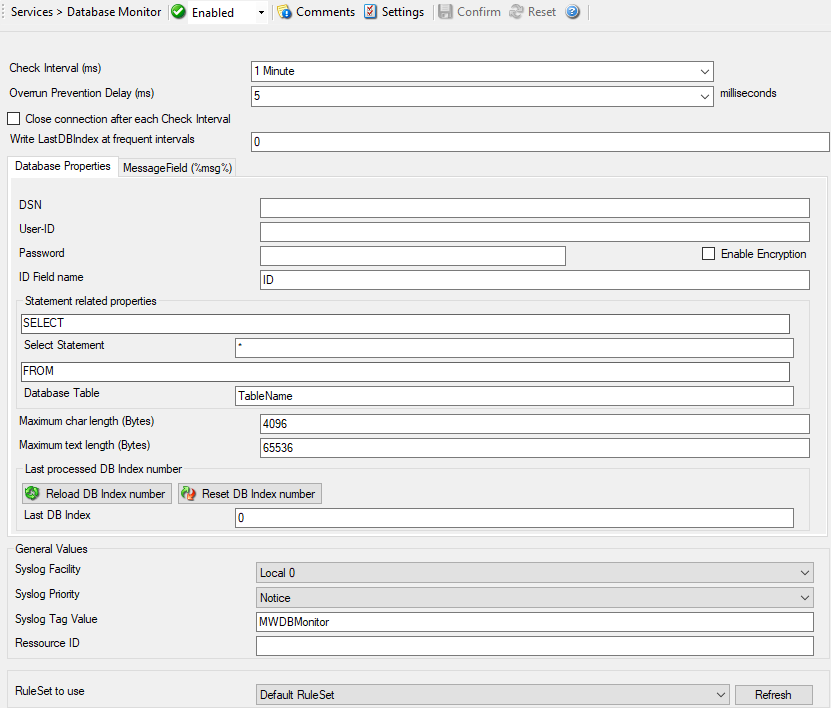Select the Database Properties tab
Screen dimensions: 831x708
(63, 166)
